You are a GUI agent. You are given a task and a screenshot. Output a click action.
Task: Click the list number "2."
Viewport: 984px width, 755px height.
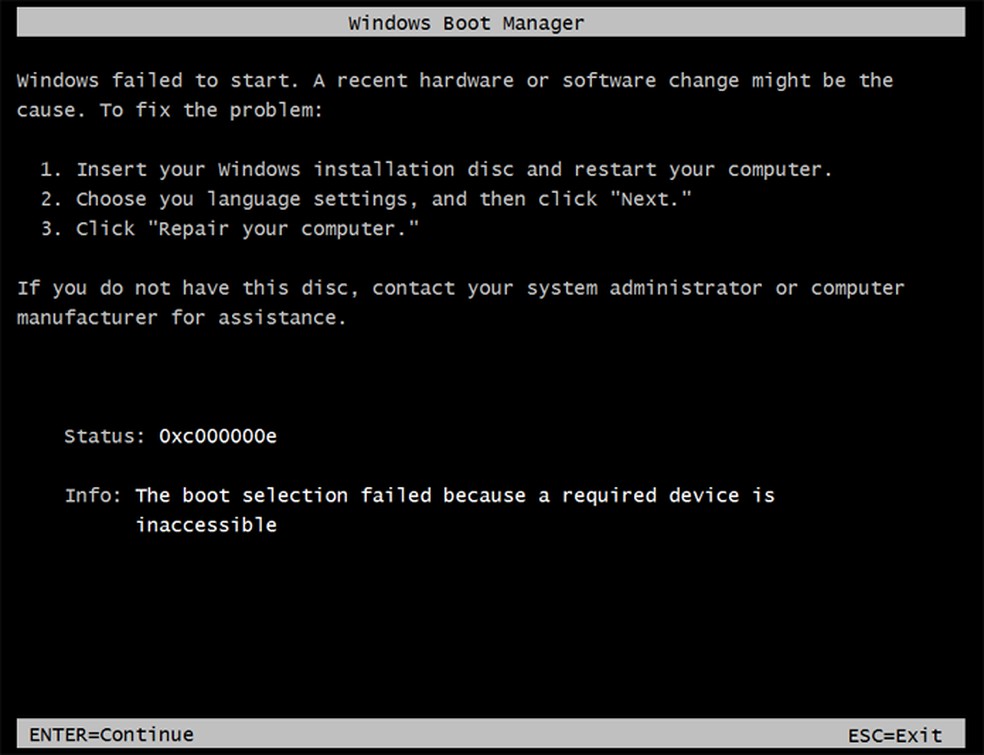52,199
